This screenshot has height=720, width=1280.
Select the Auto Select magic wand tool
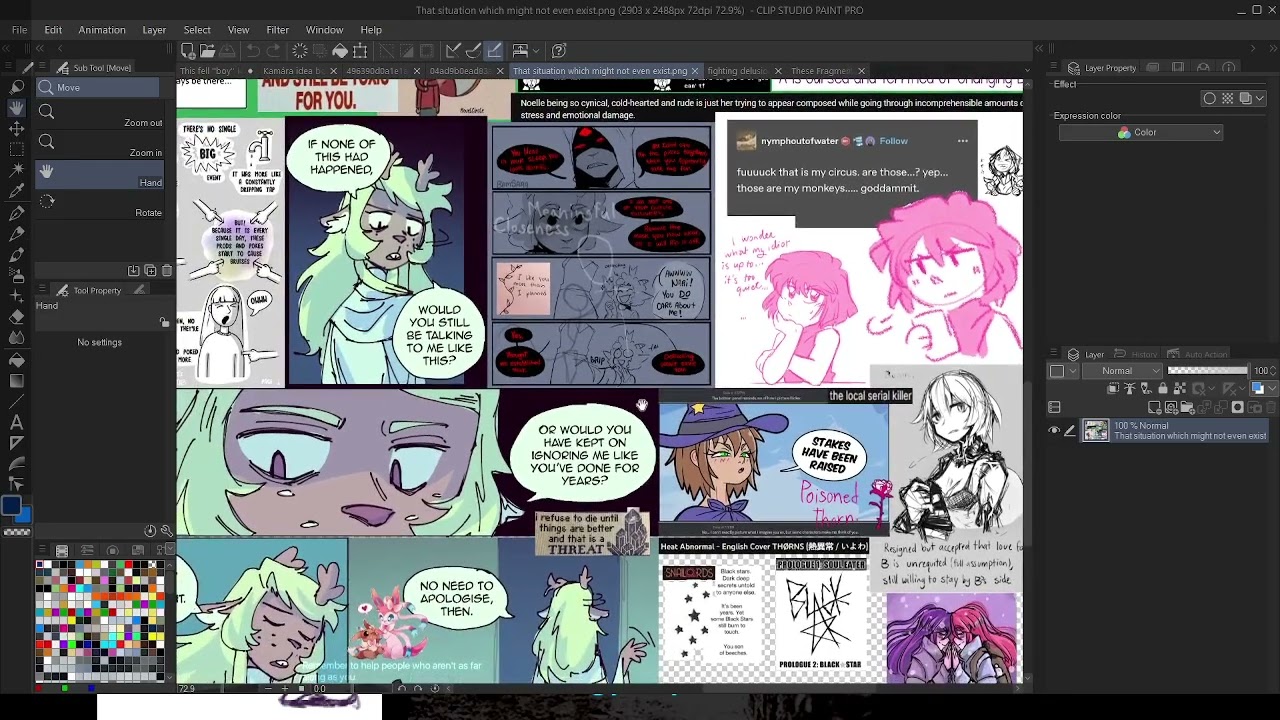click(x=17, y=171)
